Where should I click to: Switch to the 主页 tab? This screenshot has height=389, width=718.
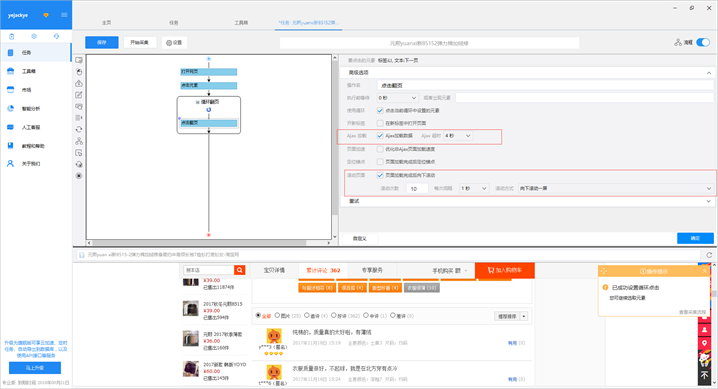(106, 22)
